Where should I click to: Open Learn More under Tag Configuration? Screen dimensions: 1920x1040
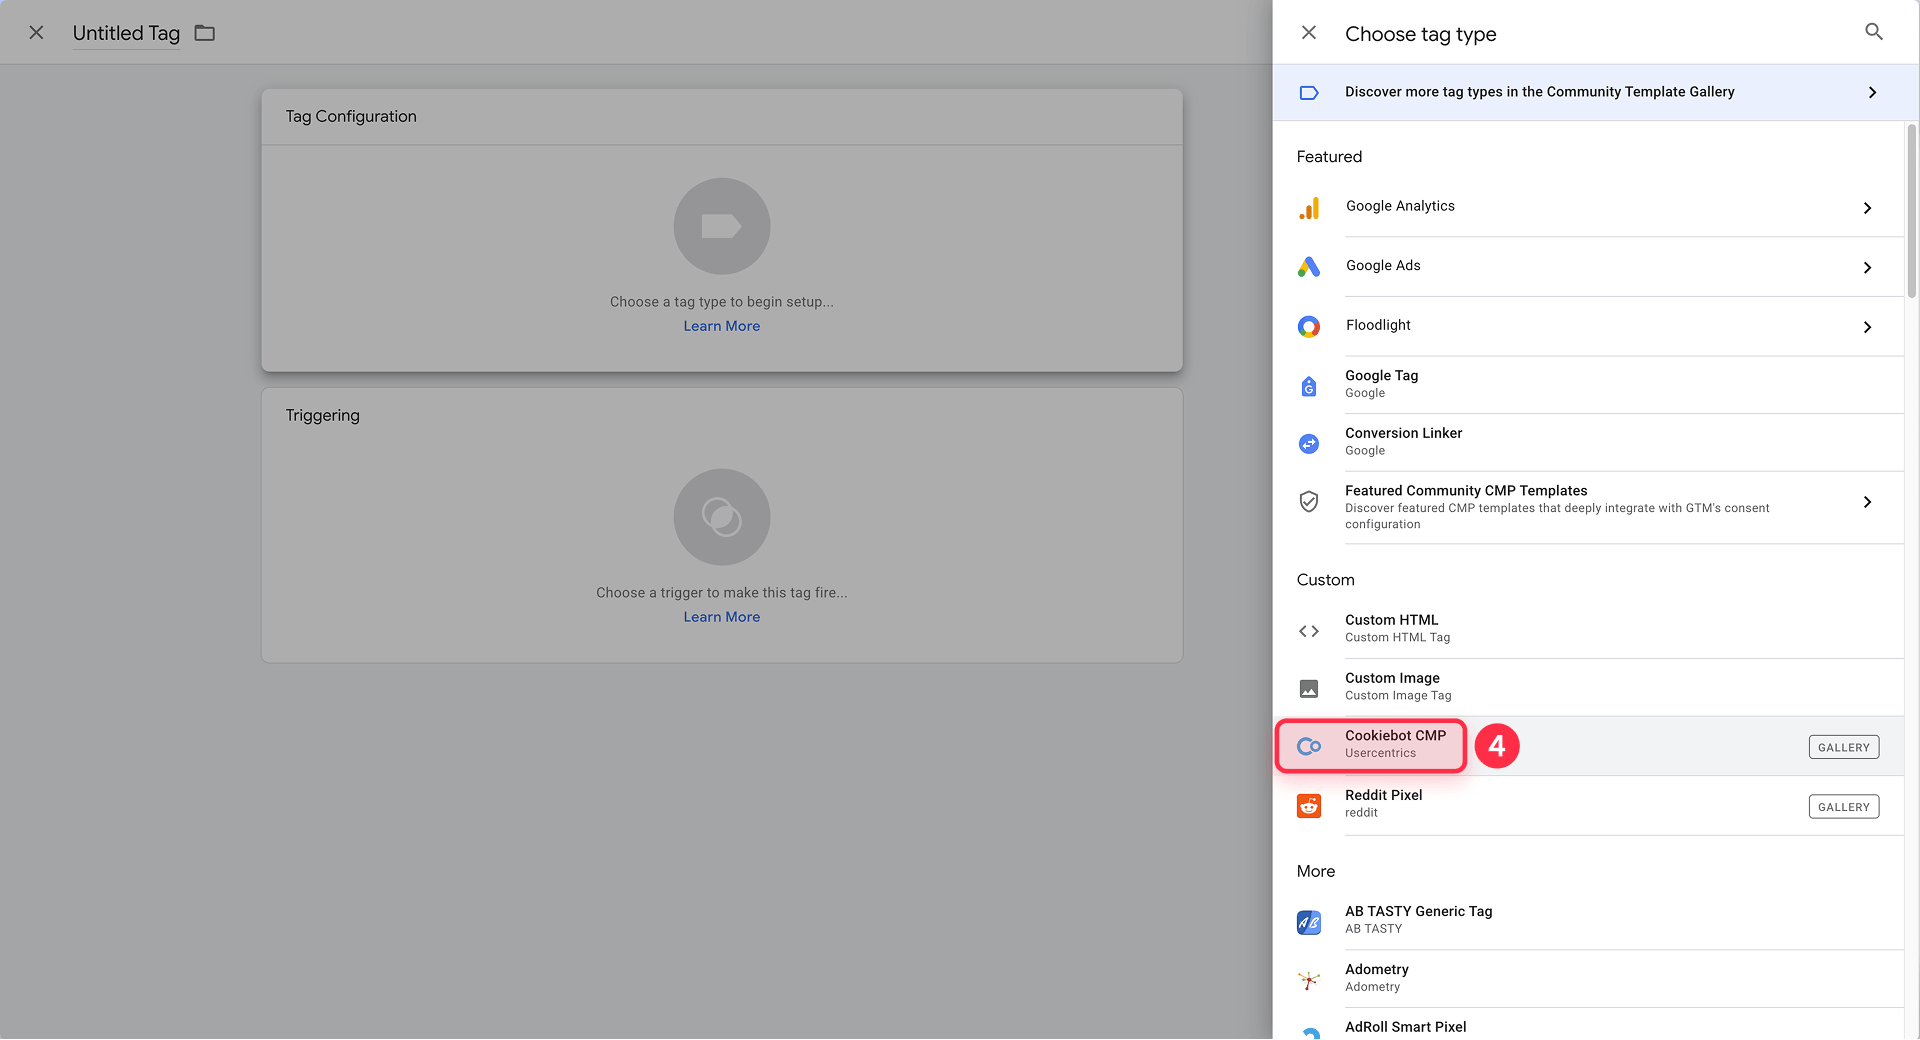point(722,326)
